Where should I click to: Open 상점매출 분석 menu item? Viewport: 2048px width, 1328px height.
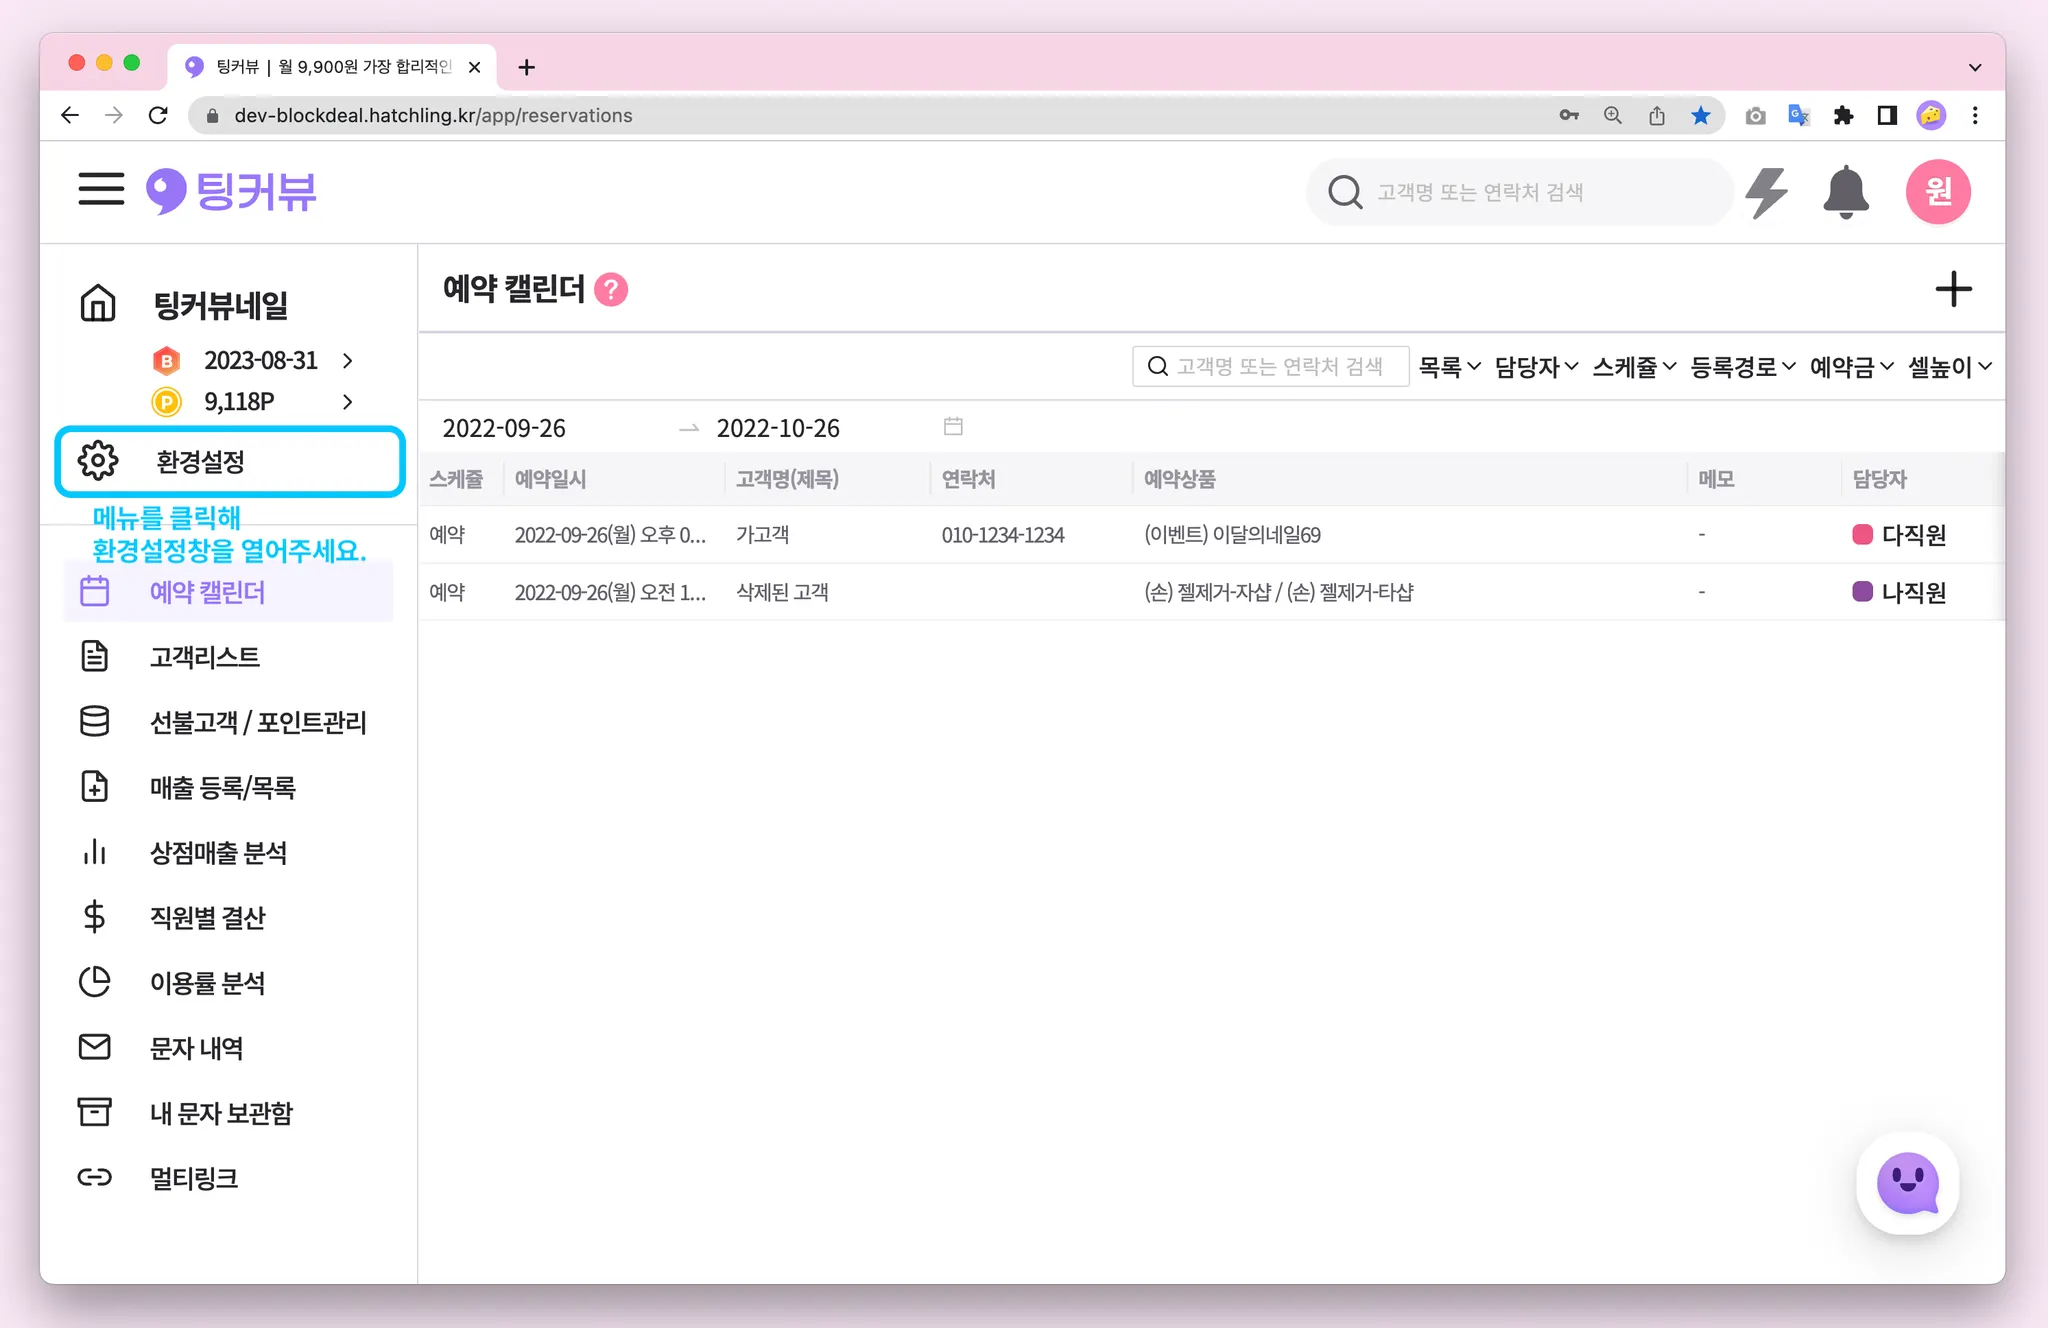pos(218,853)
